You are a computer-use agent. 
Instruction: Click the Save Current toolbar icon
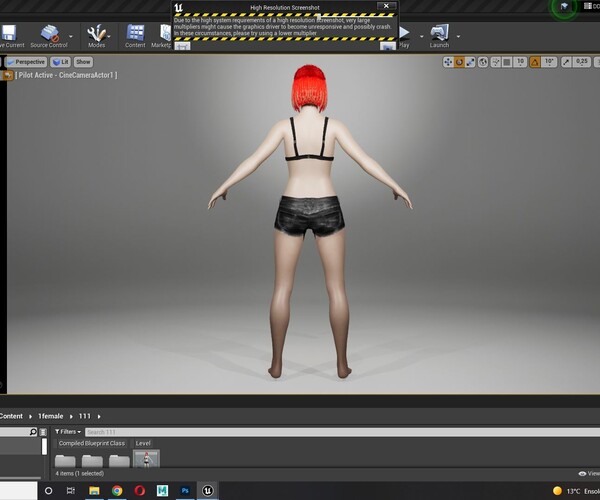(9, 36)
